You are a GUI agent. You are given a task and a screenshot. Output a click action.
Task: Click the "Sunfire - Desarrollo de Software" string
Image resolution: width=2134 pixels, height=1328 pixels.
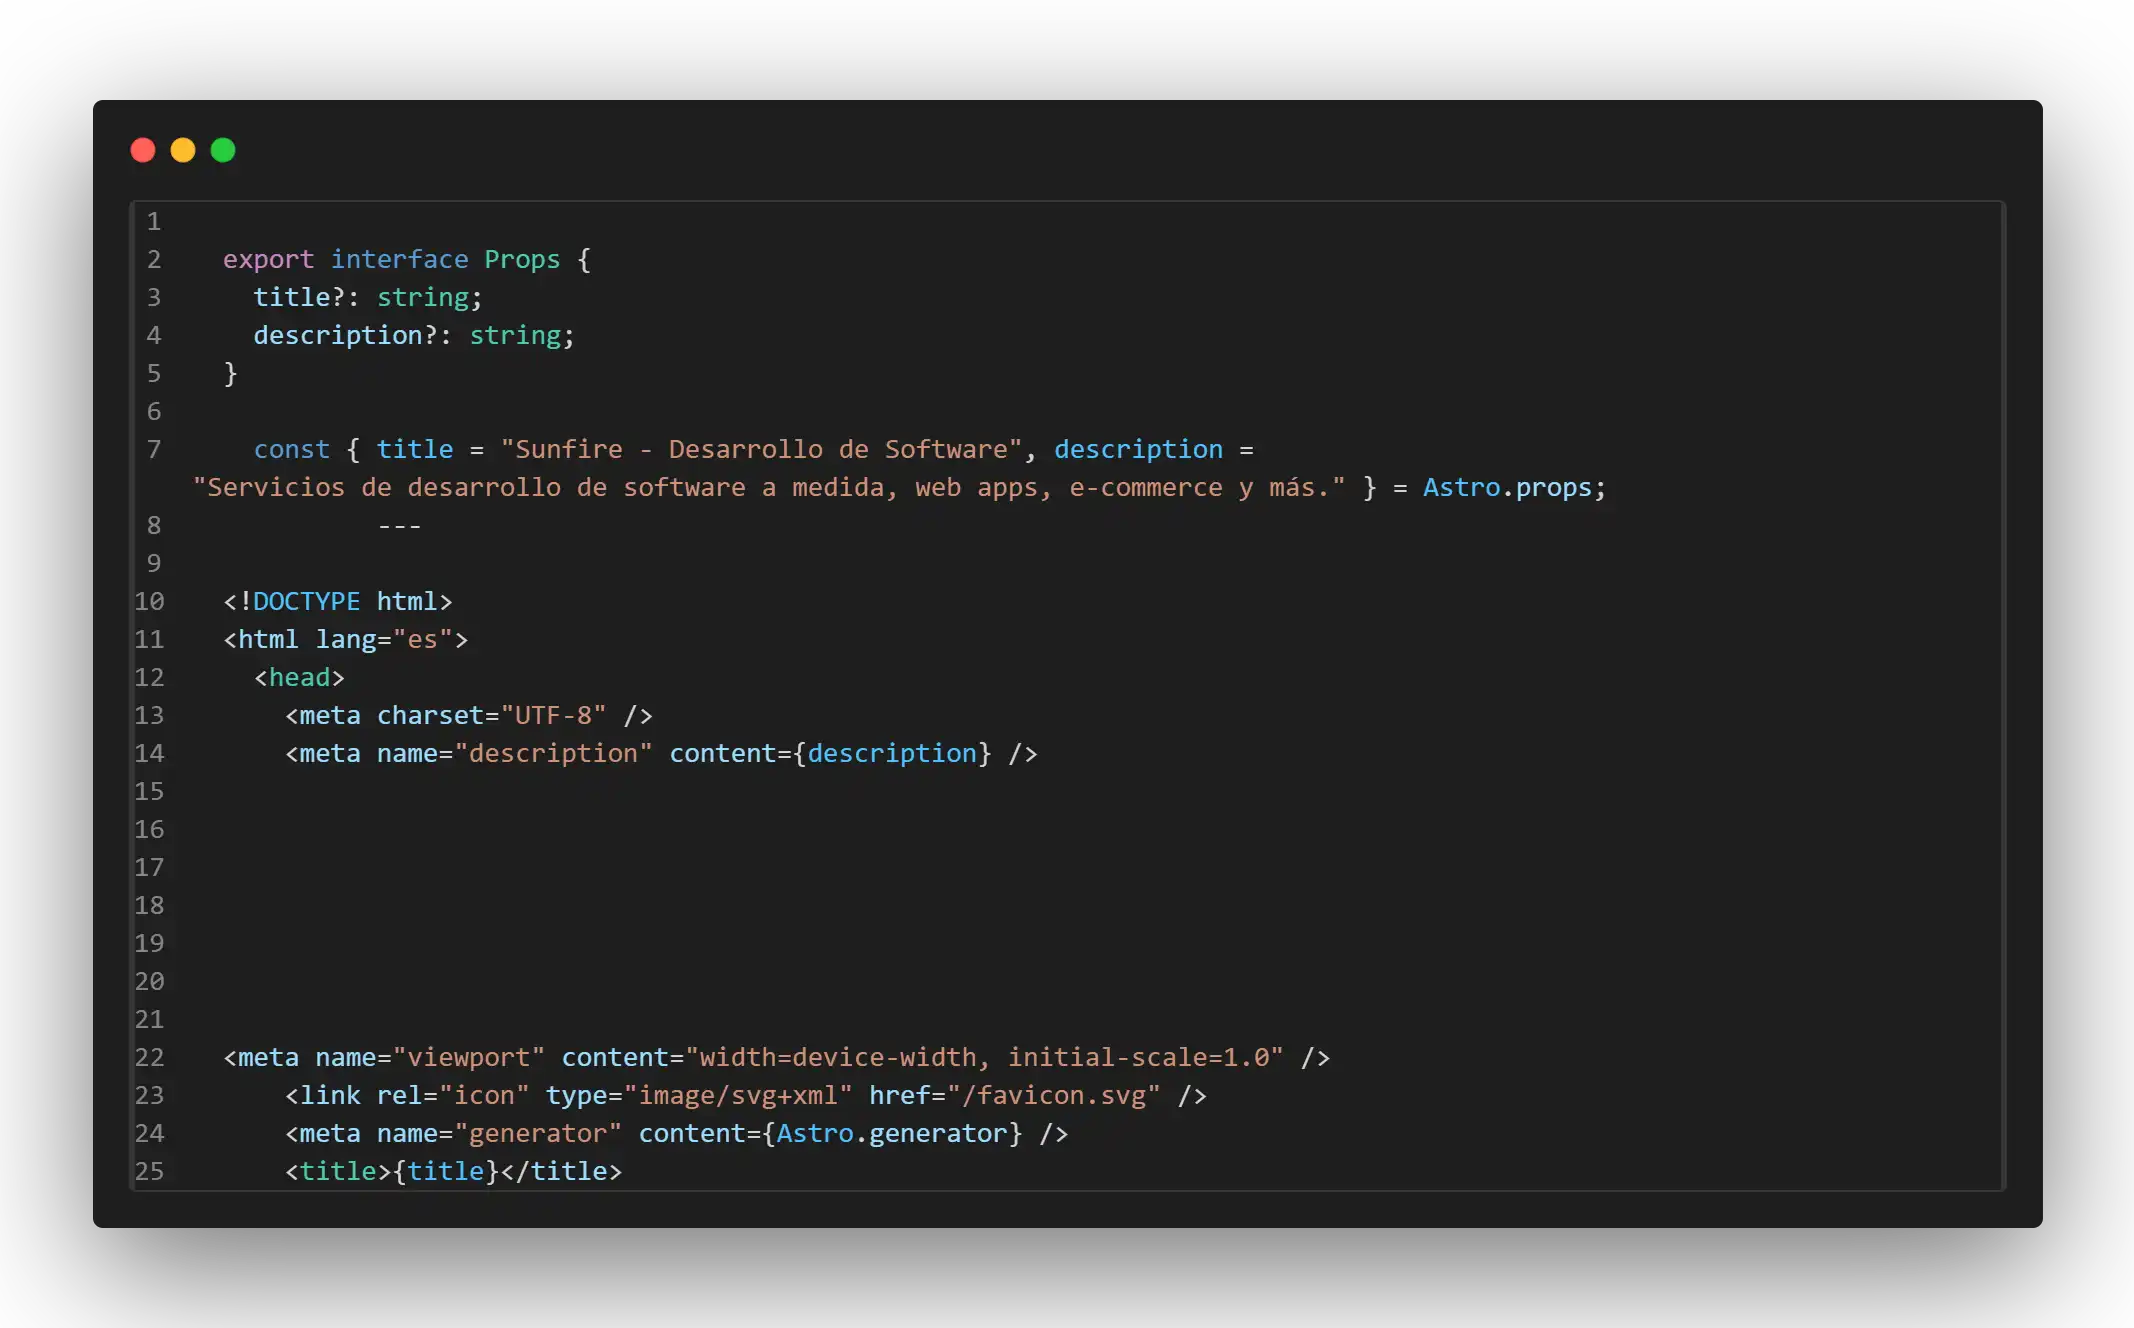(x=761, y=449)
